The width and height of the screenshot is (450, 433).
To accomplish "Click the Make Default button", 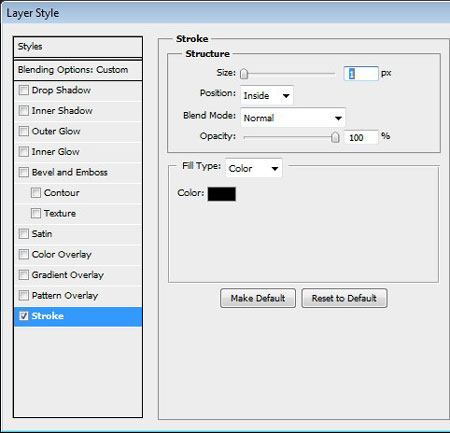I will click(258, 298).
